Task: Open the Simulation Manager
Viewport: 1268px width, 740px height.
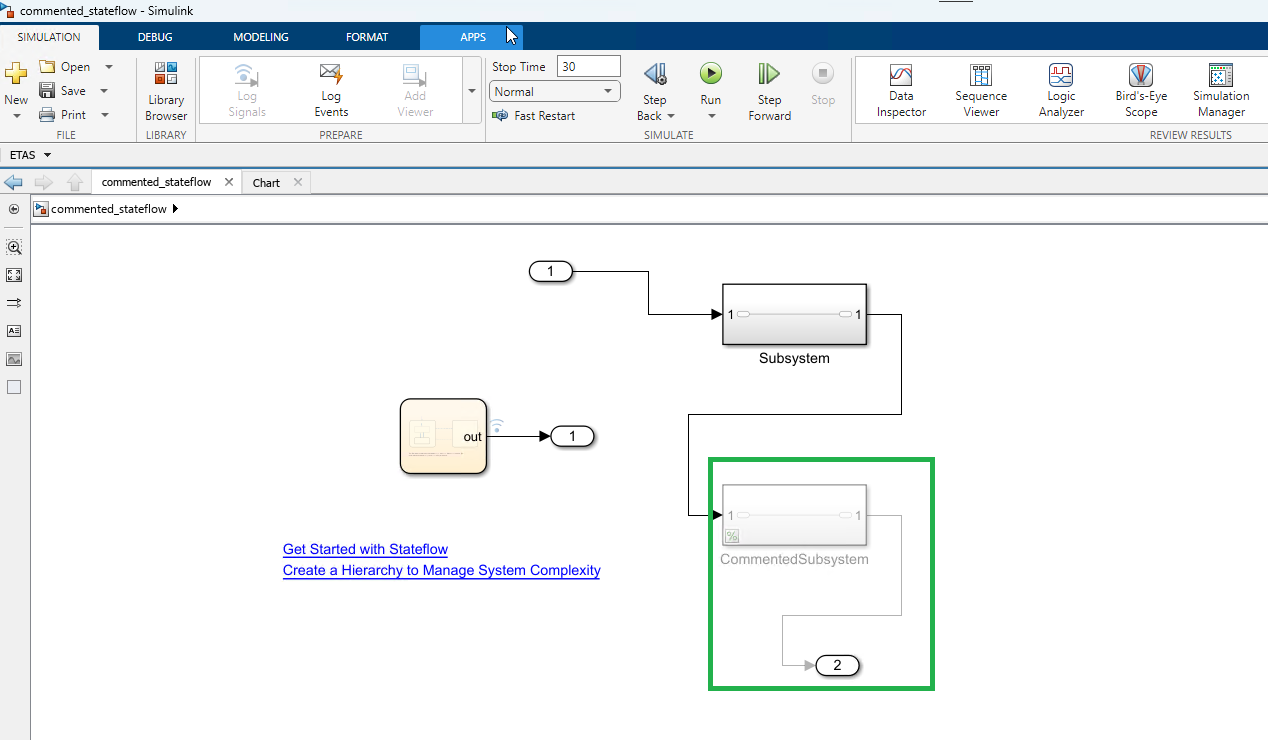Action: pos(1221,91)
